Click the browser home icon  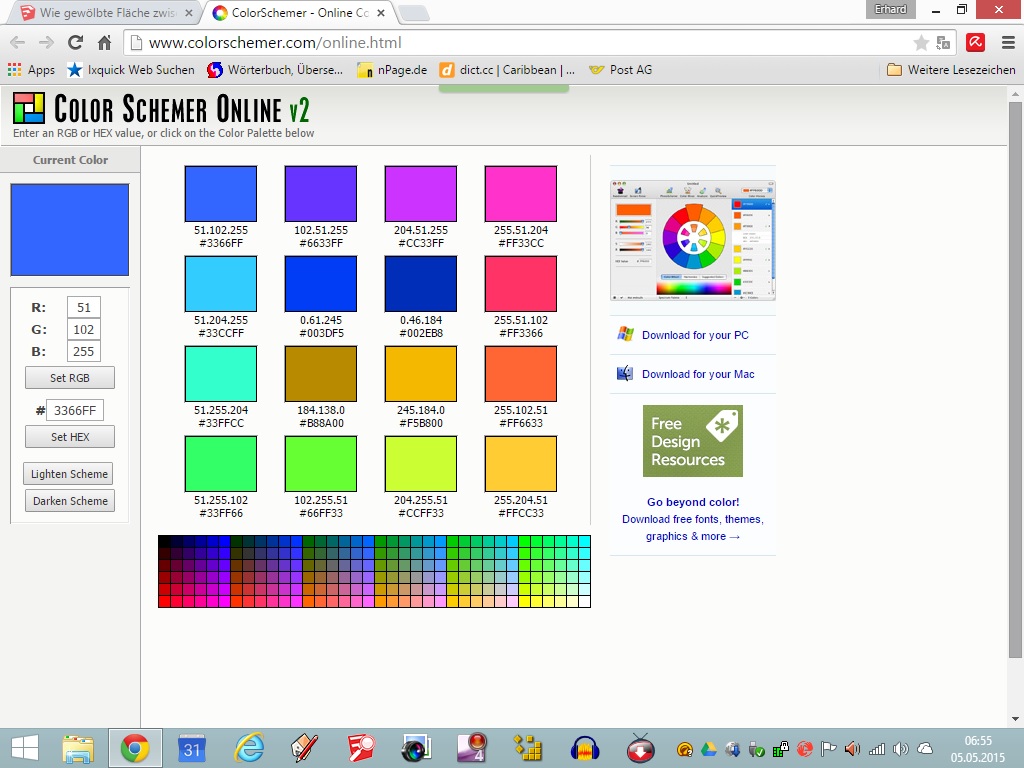(x=104, y=43)
